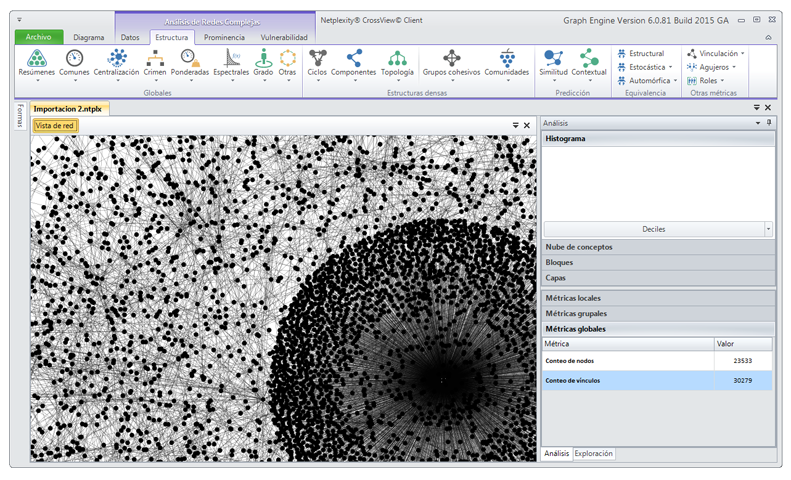Click the value 30279

(743, 381)
